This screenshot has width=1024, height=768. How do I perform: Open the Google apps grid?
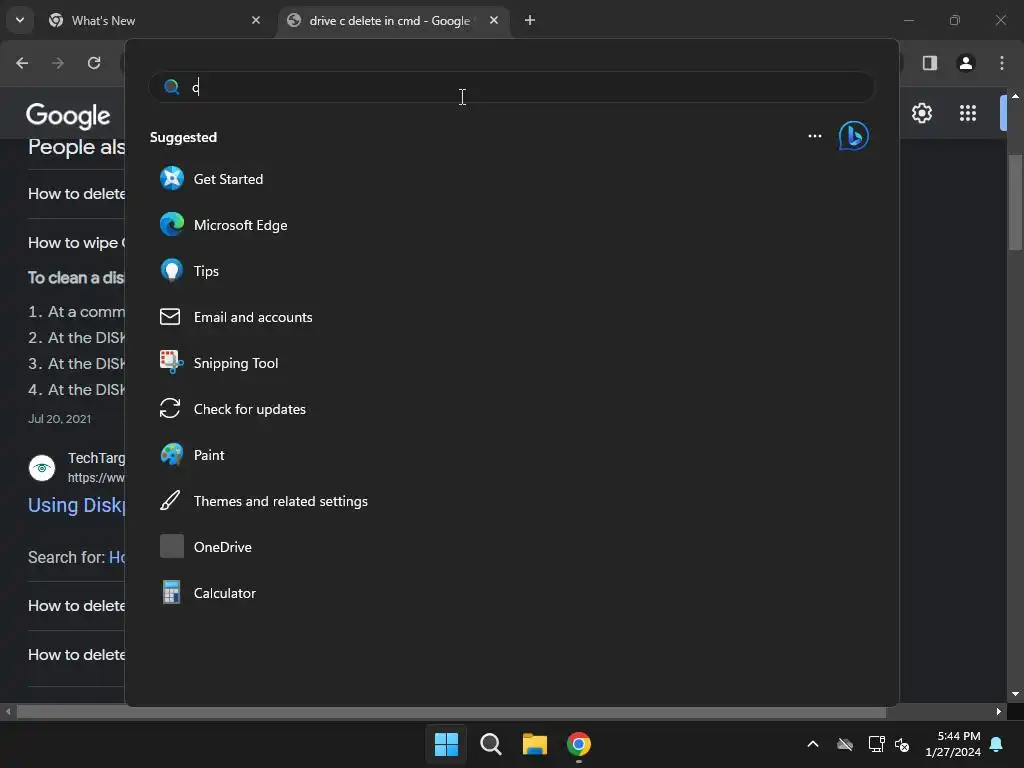(968, 113)
